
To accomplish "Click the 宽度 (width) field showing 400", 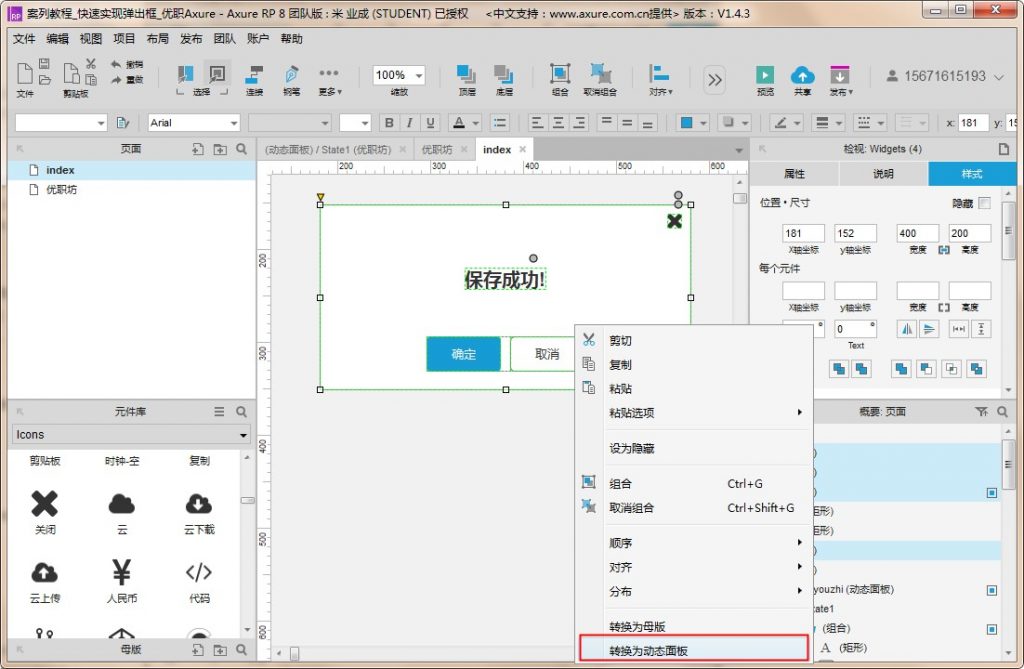I will coord(916,233).
